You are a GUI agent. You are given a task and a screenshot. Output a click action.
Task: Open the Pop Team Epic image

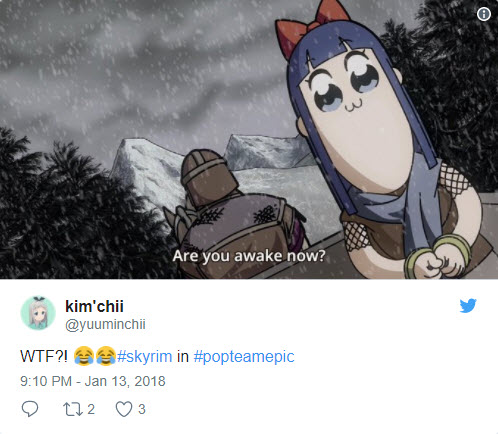point(249,139)
